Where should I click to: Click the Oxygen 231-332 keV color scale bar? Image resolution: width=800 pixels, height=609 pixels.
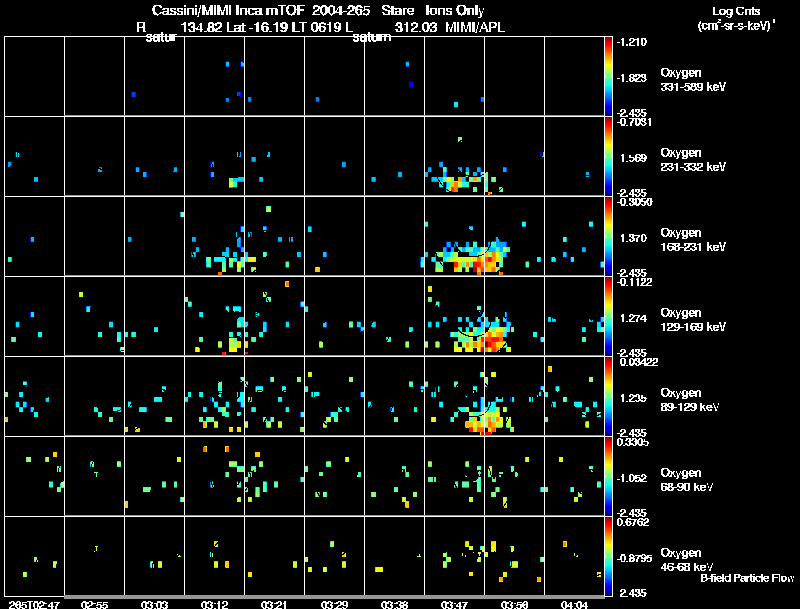608,157
